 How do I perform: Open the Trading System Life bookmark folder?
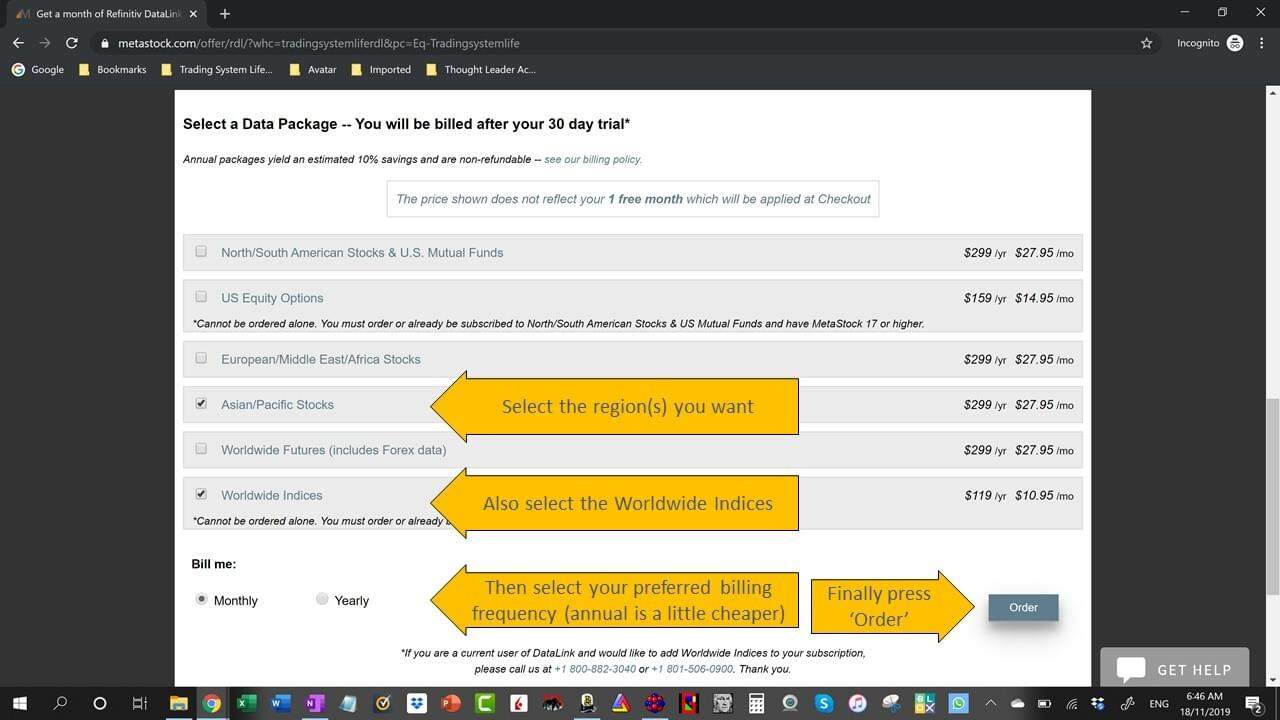coord(216,69)
